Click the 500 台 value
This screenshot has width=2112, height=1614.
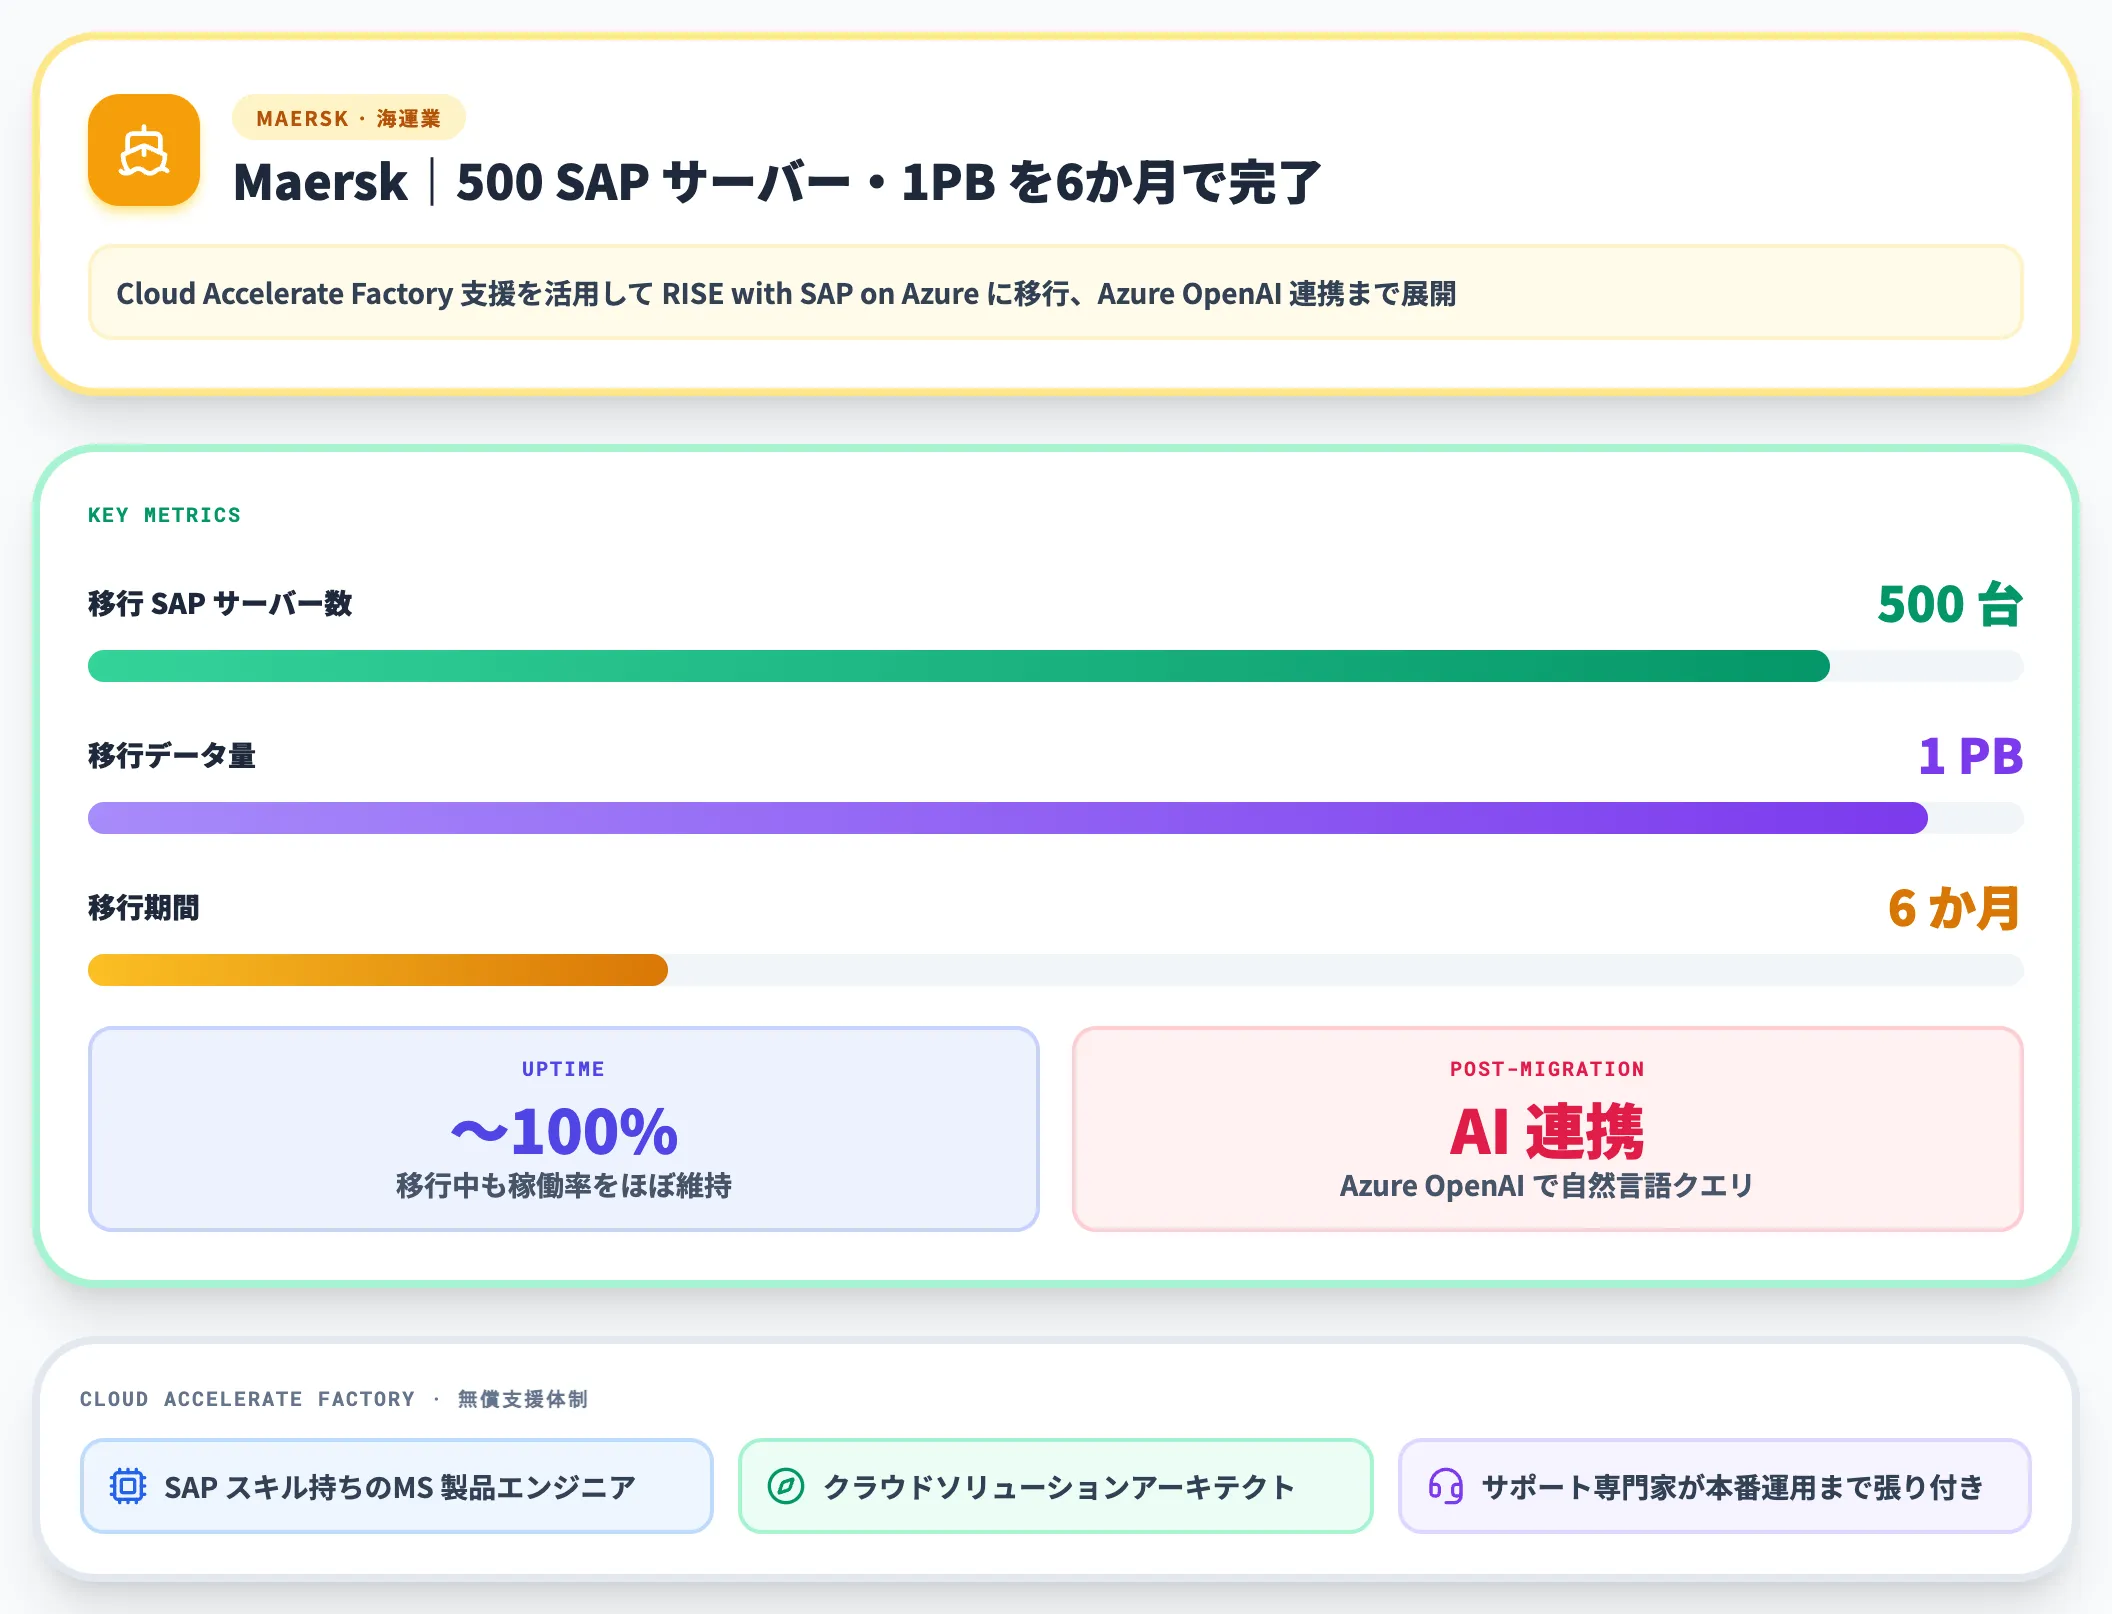[1950, 604]
